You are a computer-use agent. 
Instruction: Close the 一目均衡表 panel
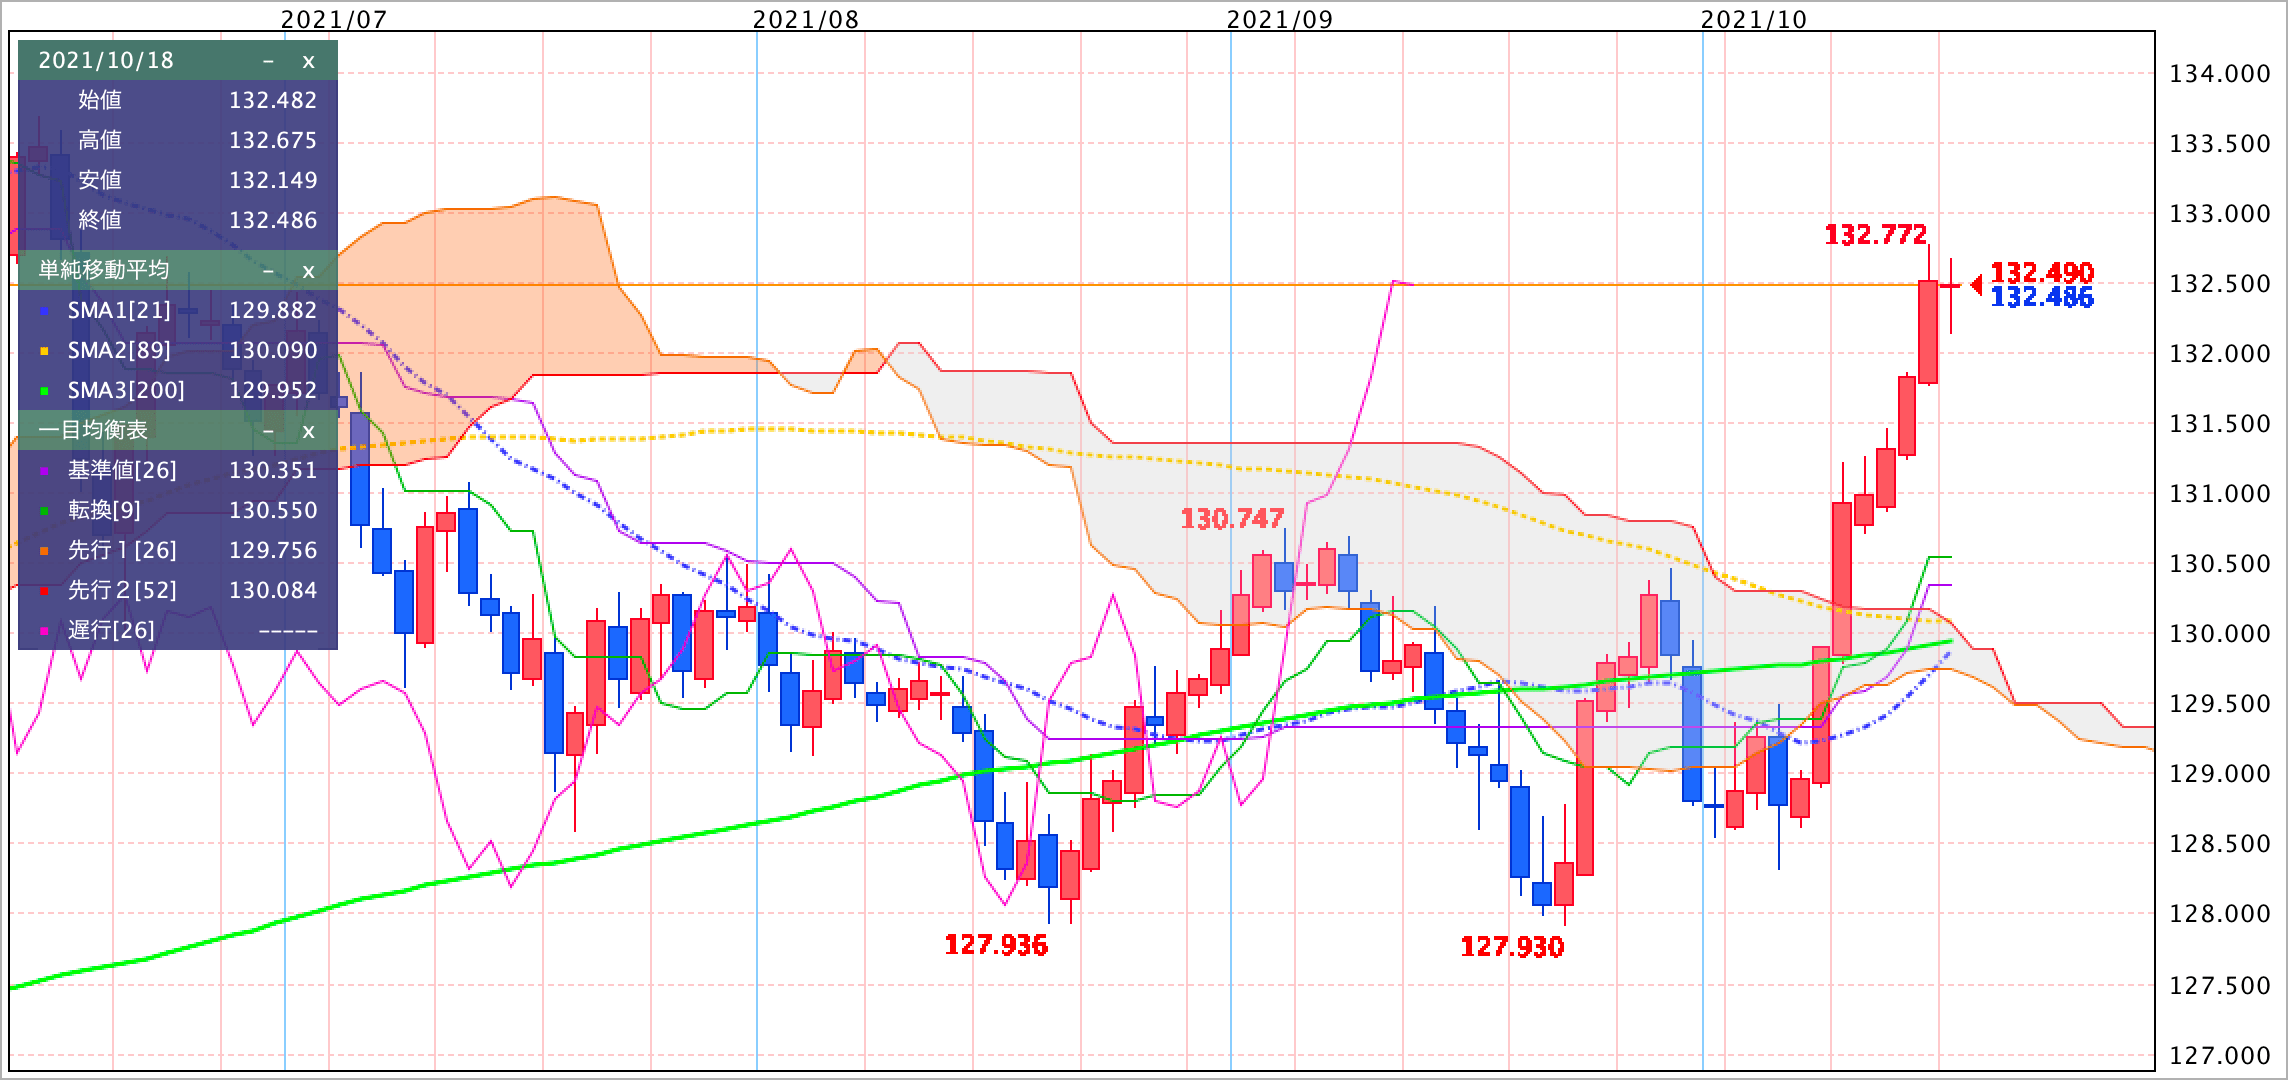pos(309,431)
